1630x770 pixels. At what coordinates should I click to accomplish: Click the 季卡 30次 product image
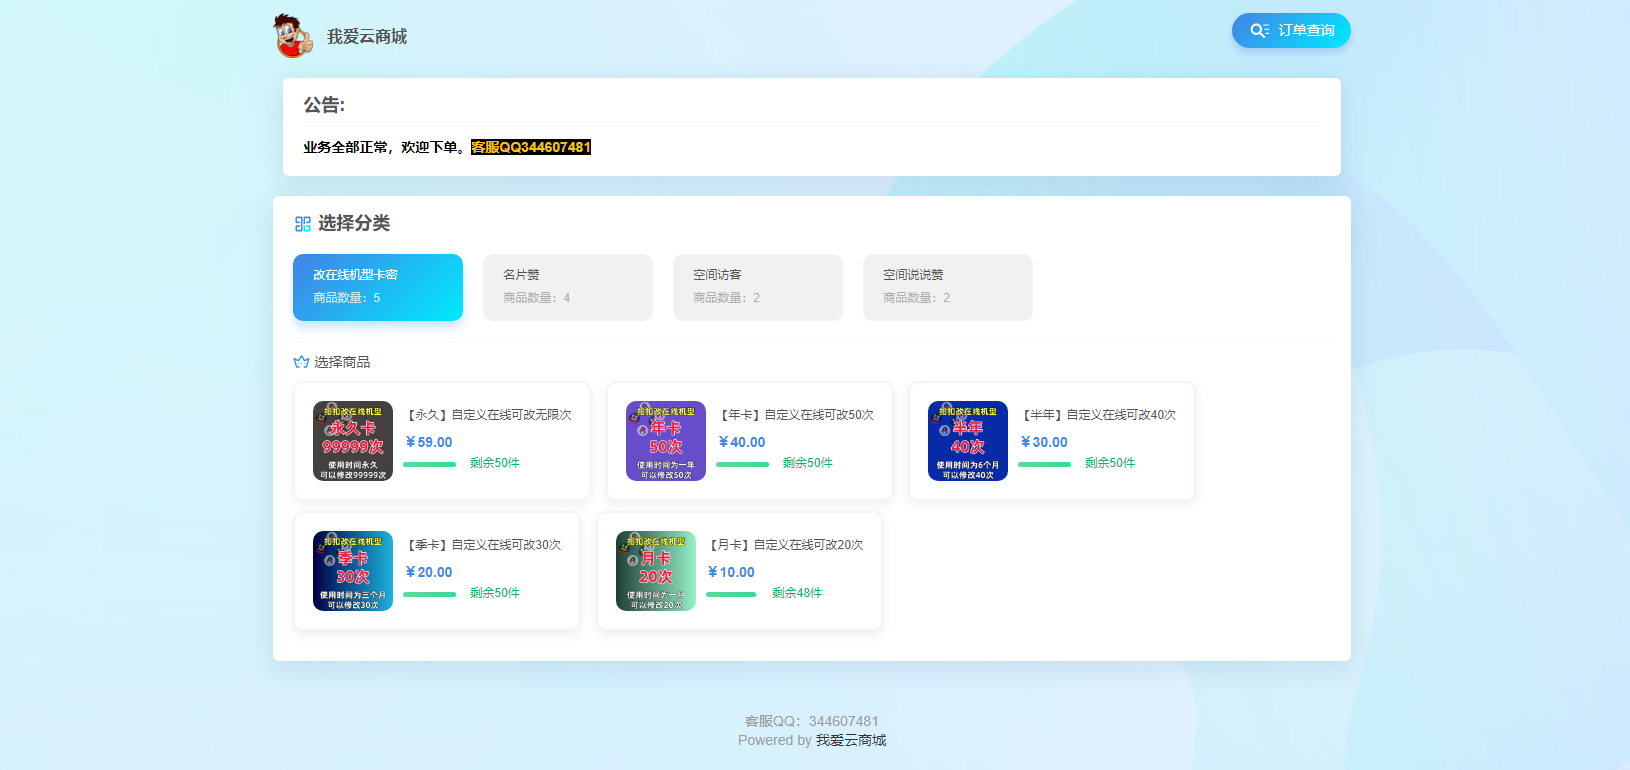point(353,571)
